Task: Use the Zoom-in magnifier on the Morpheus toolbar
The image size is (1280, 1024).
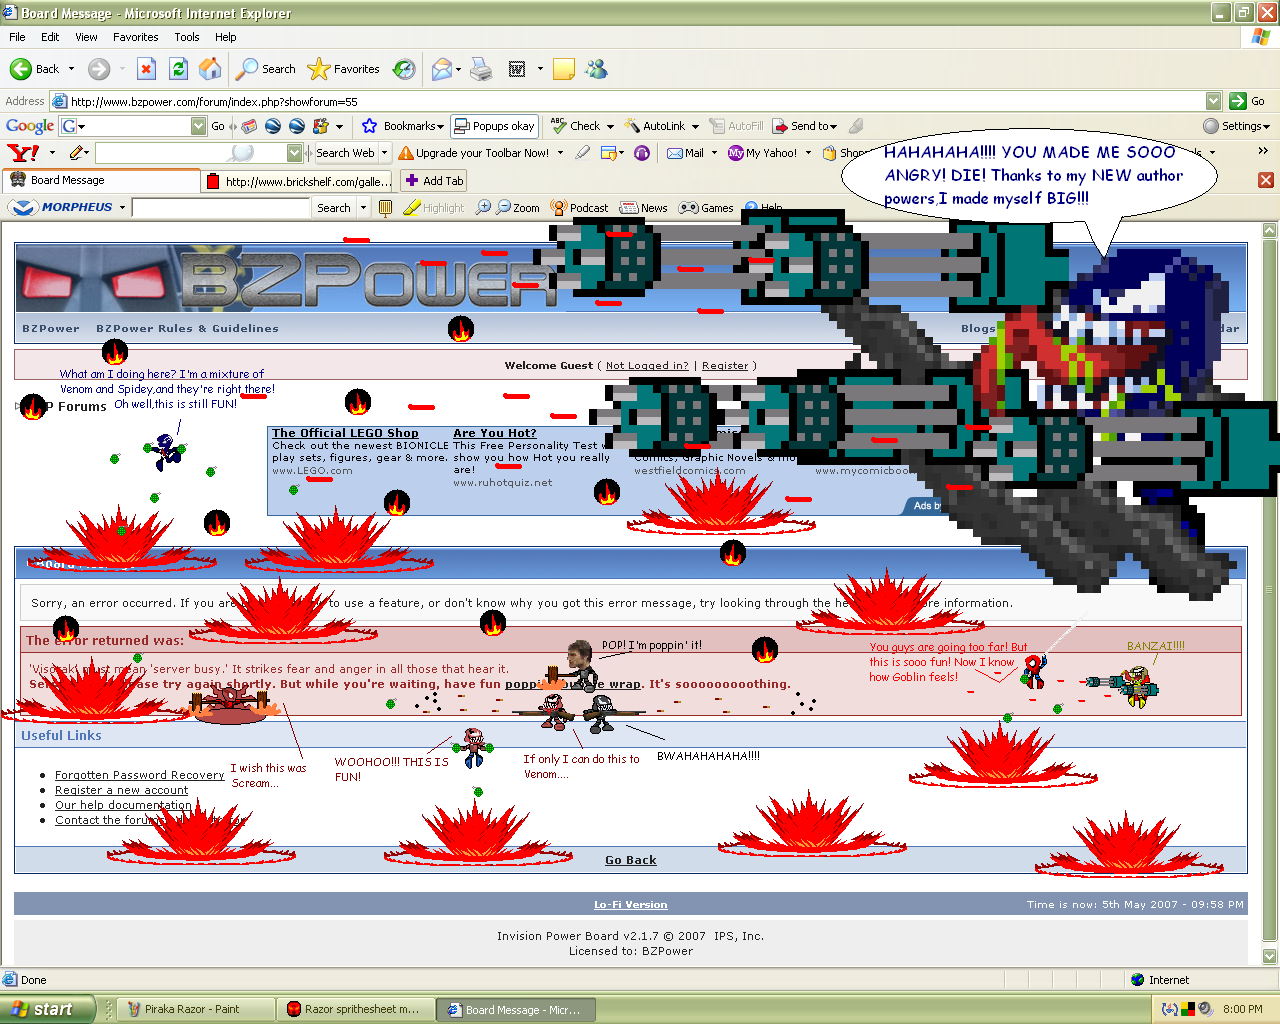Action: click(x=483, y=208)
